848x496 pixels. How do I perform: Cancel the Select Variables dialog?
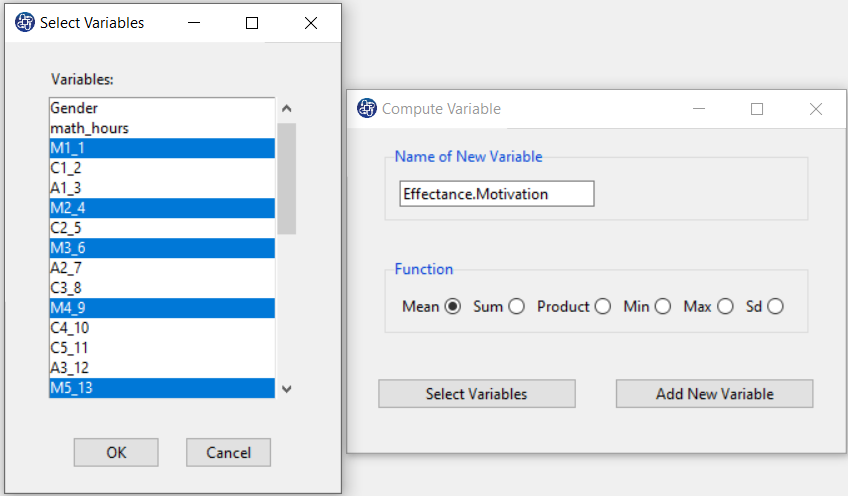[228, 452]
